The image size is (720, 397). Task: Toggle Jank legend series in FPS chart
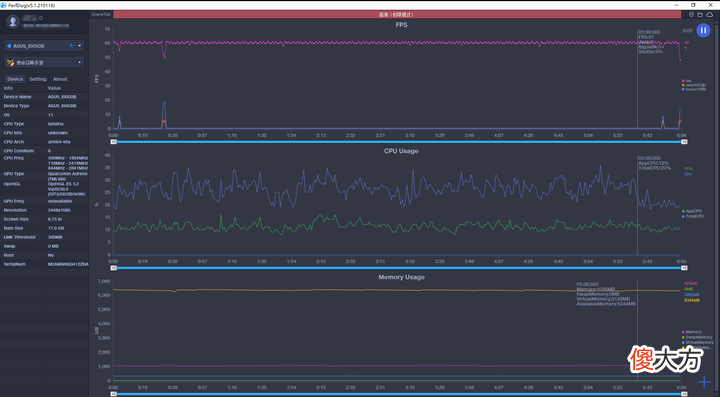point(694,85)
